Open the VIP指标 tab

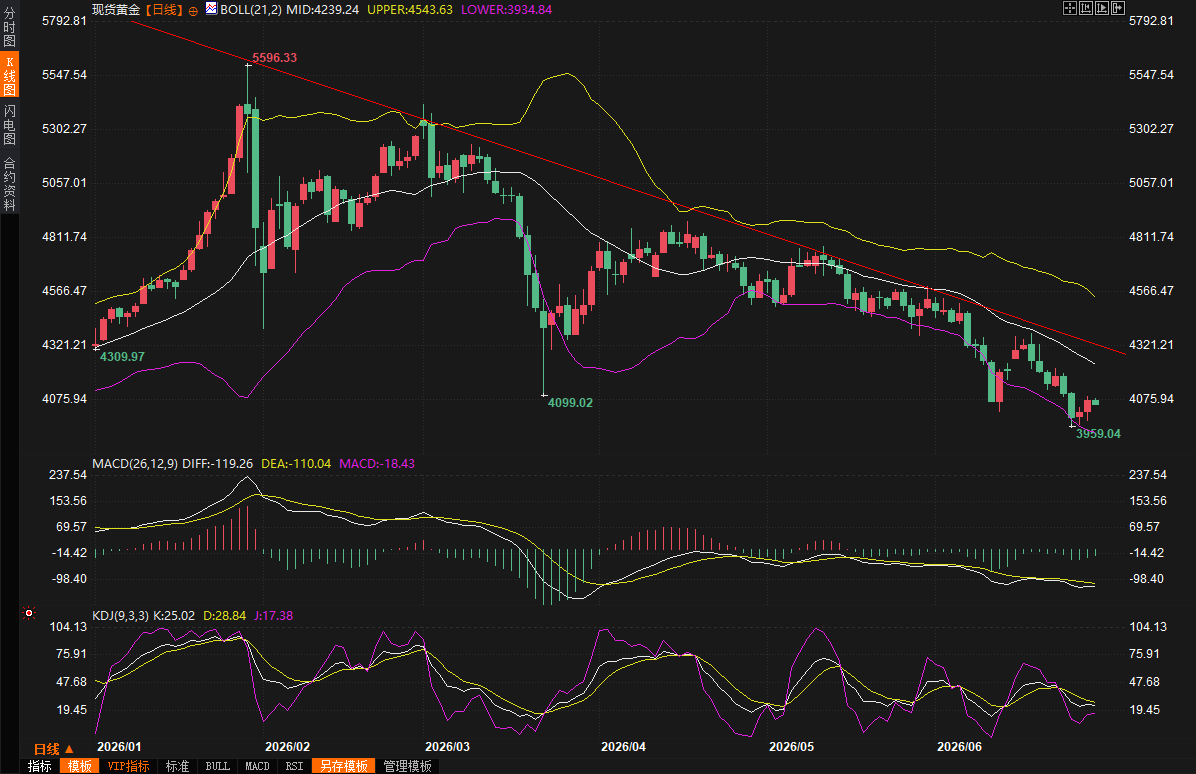(x=128, y=766)
